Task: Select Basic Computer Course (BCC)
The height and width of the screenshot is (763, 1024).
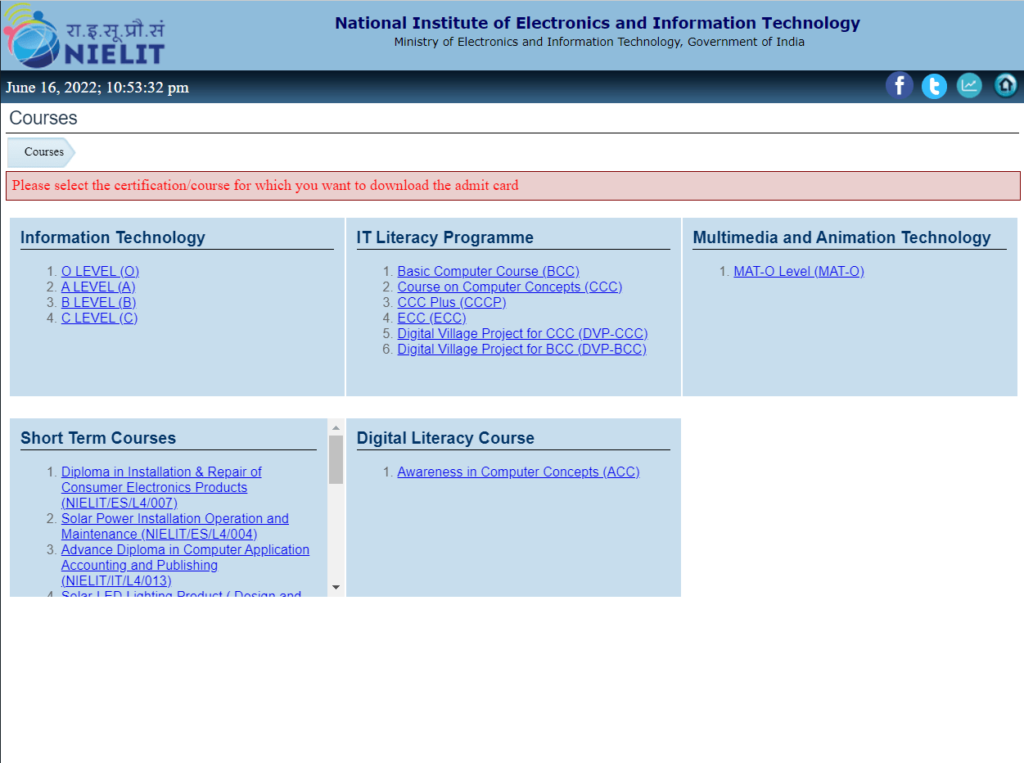Action: pyautogui.click(x=488, y=271)
